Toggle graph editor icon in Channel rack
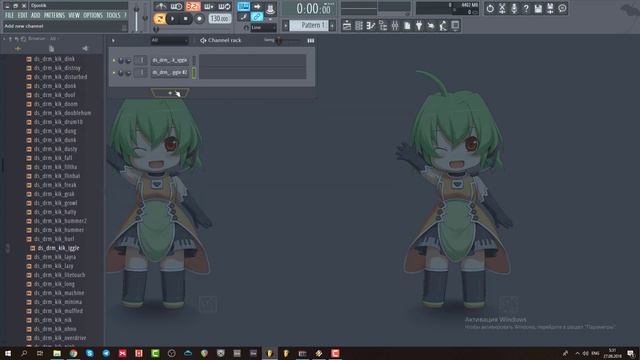Viewport: 640px width, 360px height. 311,40
